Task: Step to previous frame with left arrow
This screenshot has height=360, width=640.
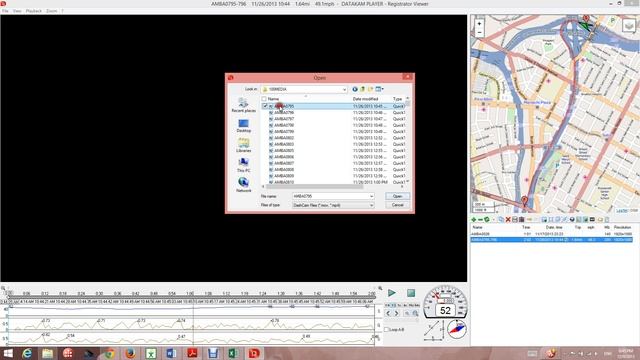Action: point(388,313)
